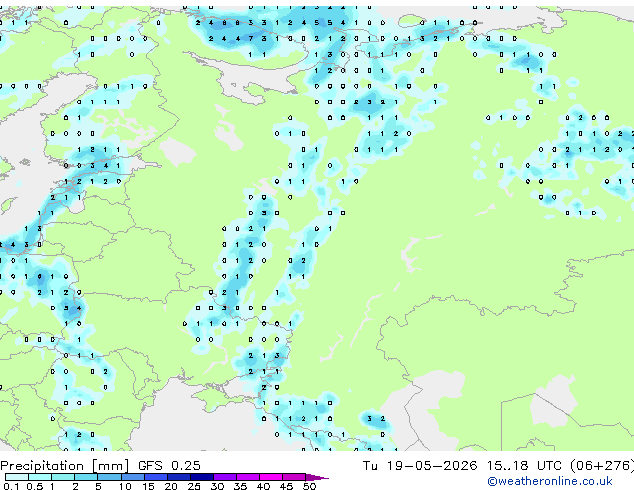Click the '40' legend scale label
The image size is (634, 490).
[263, 486]
